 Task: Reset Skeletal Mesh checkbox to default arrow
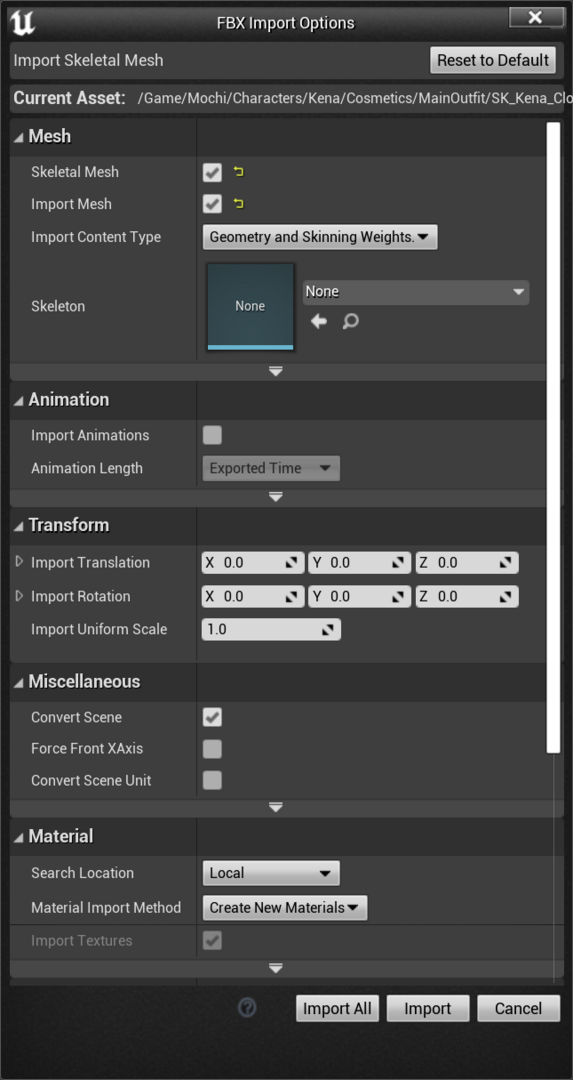(239, 172)
